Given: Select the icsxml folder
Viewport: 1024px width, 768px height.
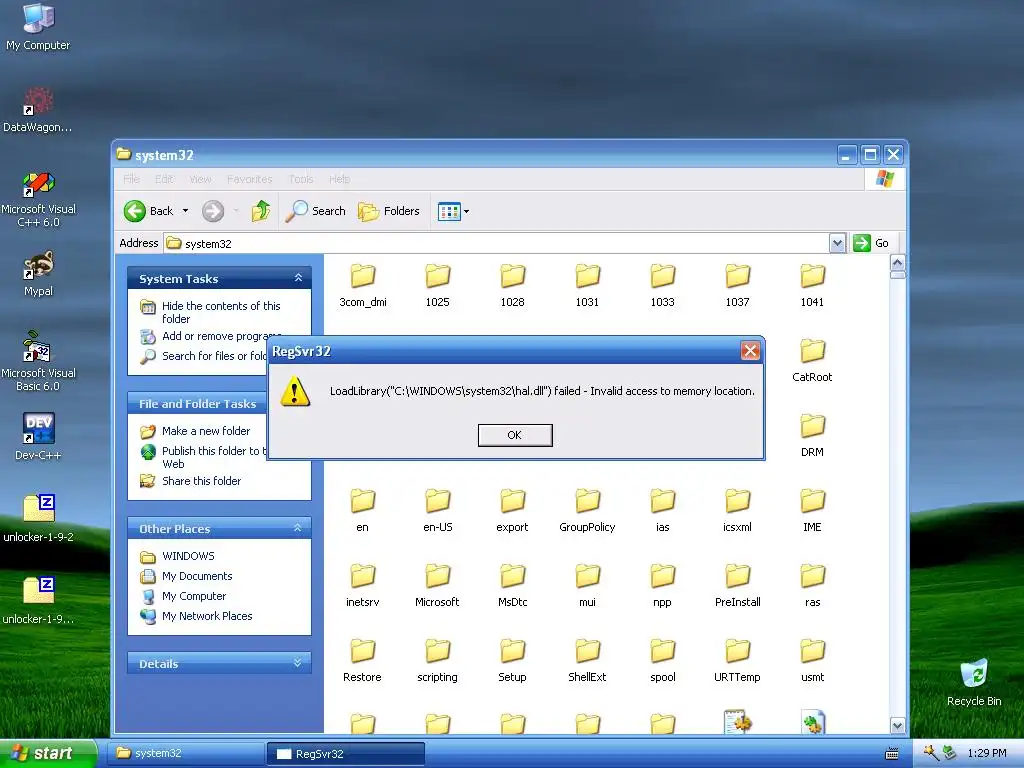Looking at the screenshot, I should coord(737,511).
